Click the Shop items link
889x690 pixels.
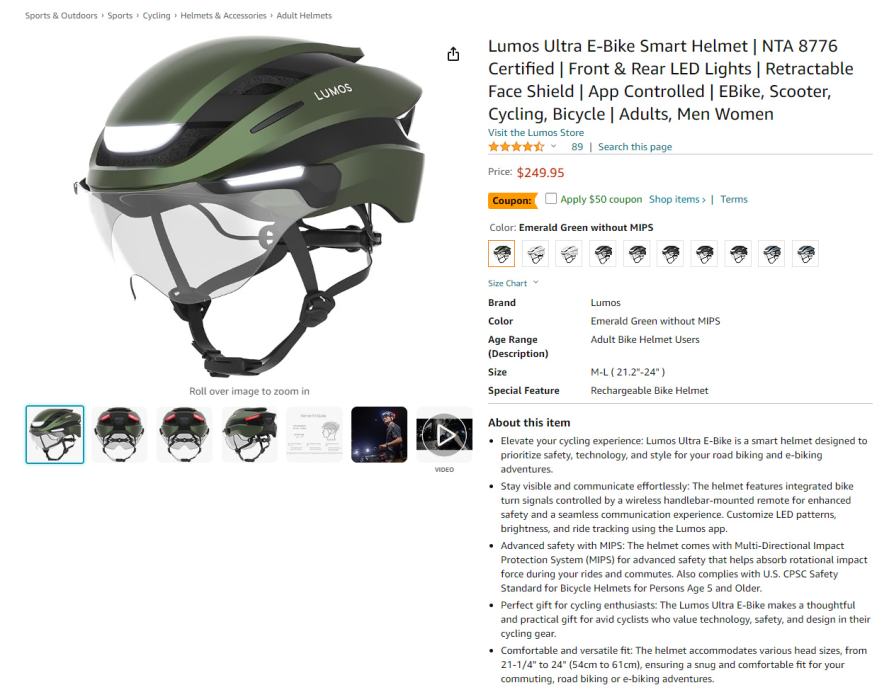click(677, 199)
